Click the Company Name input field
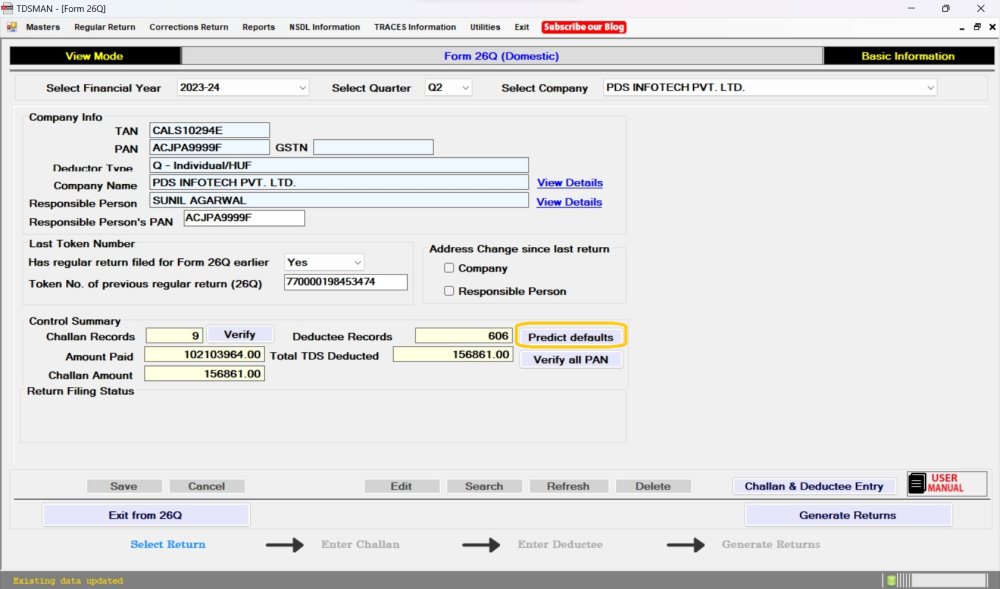Viewport: 1000px width, 589px height. pyautogui.click(x=339, y=182)
